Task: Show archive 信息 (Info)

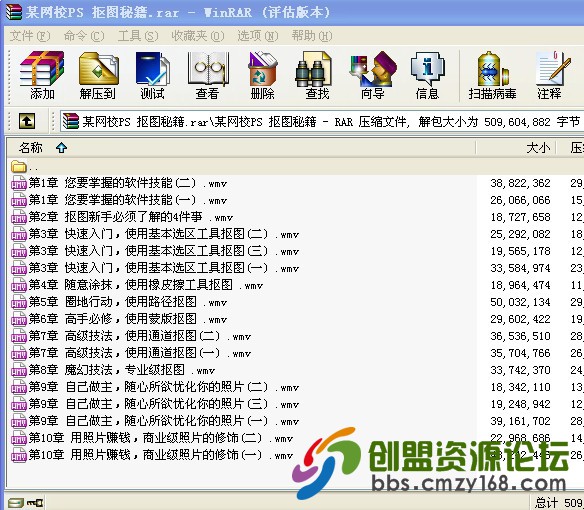Action: coord(428,76)
